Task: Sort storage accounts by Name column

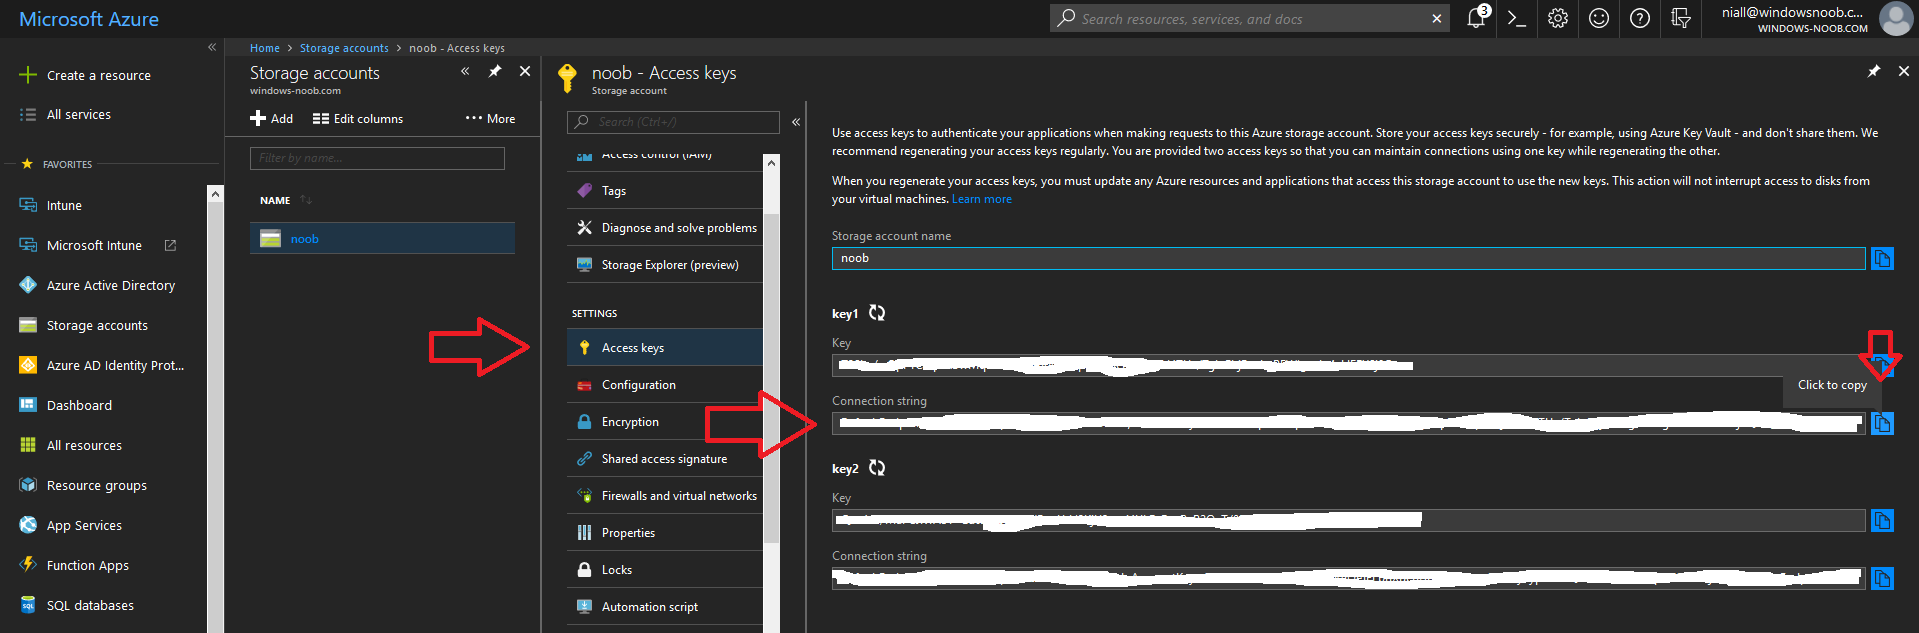Action: click(286, 200)
